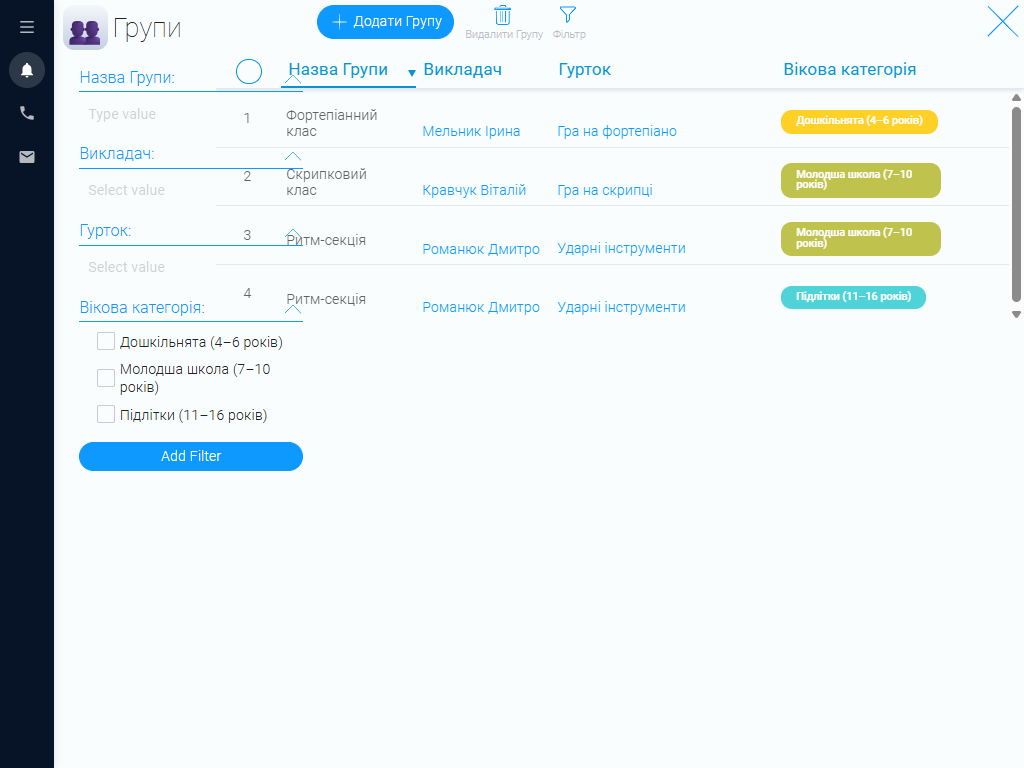This screenshot has width=1024, height=768.
Task: Click the phone icon in sidebar
Action: (27, 113)
